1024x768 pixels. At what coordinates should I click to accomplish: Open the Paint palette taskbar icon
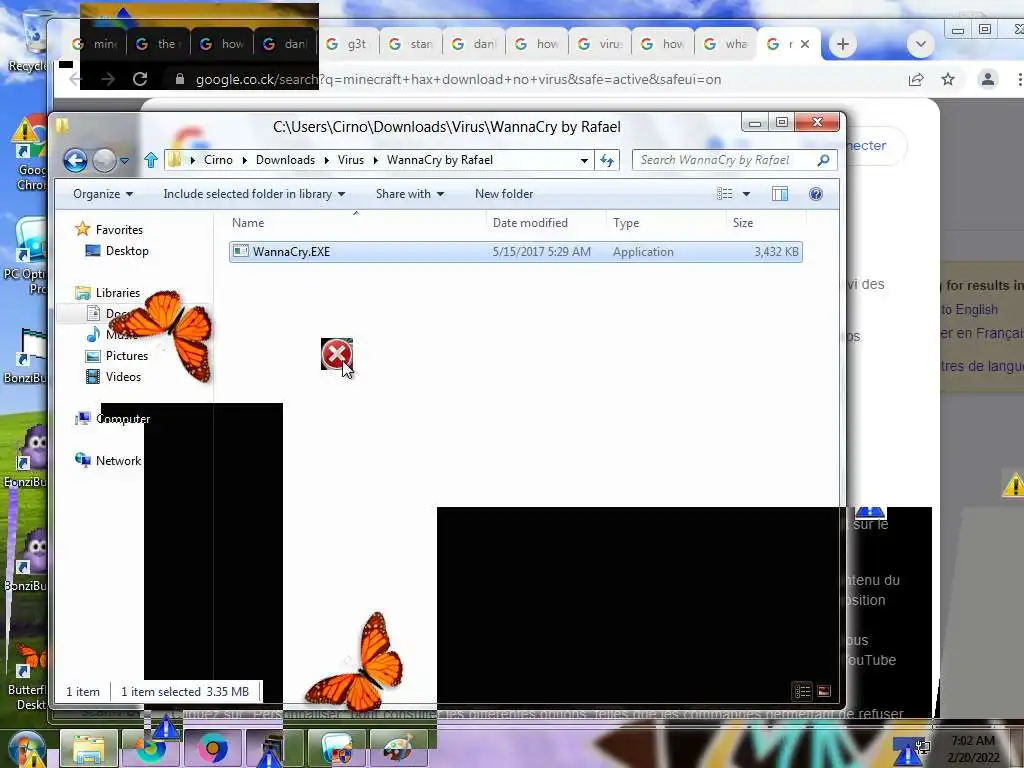(x=398, y=748)
